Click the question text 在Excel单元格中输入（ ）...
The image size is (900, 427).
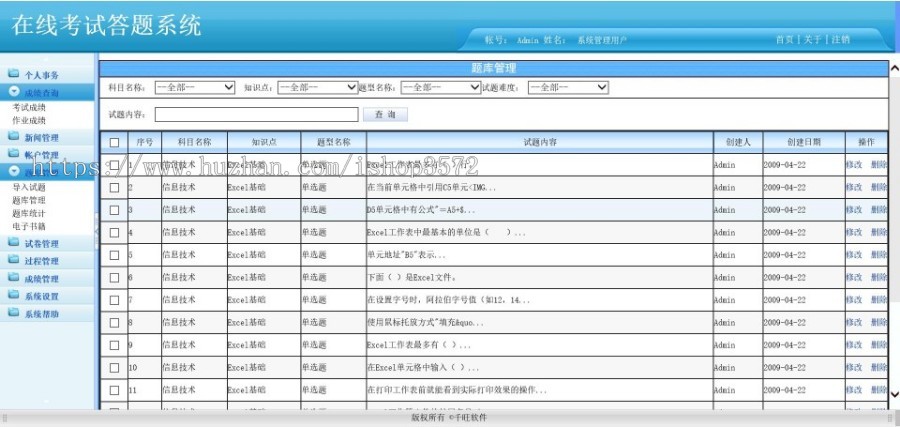pyautogui.click(x=422, y=367)
